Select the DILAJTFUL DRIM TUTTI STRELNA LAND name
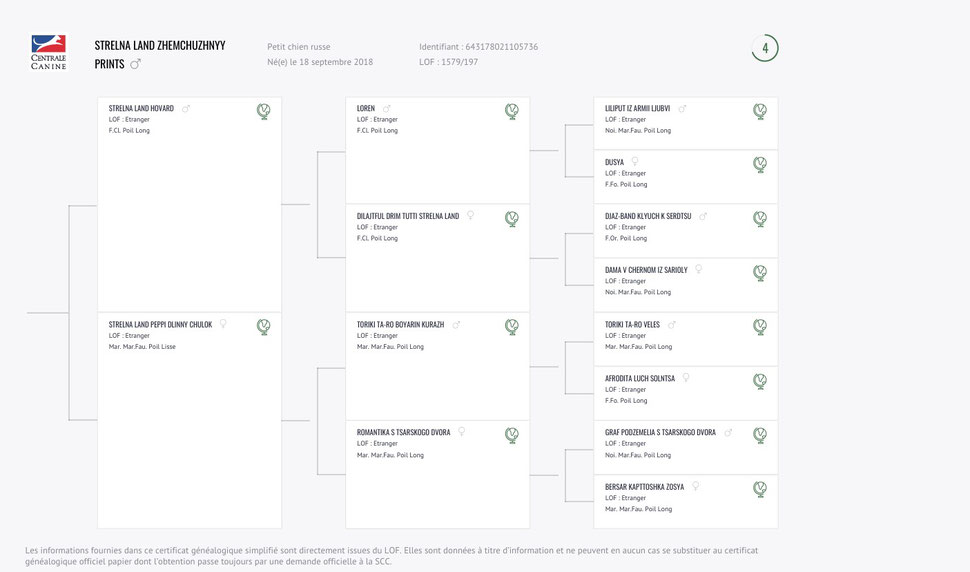The width and height of the screenshot is (970, 572). coord(408,216)
